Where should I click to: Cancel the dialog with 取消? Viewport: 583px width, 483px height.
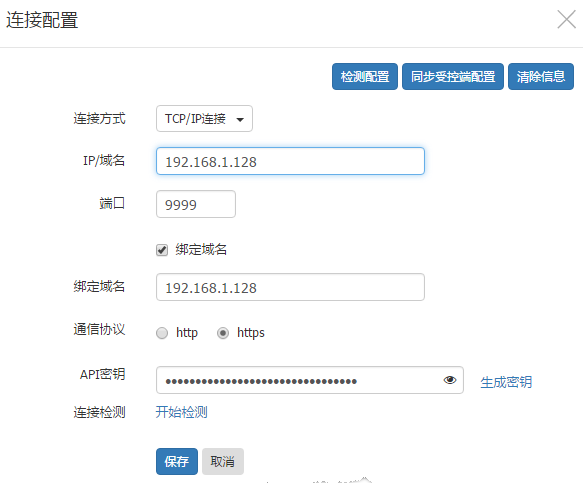click(x=223, y=461)
